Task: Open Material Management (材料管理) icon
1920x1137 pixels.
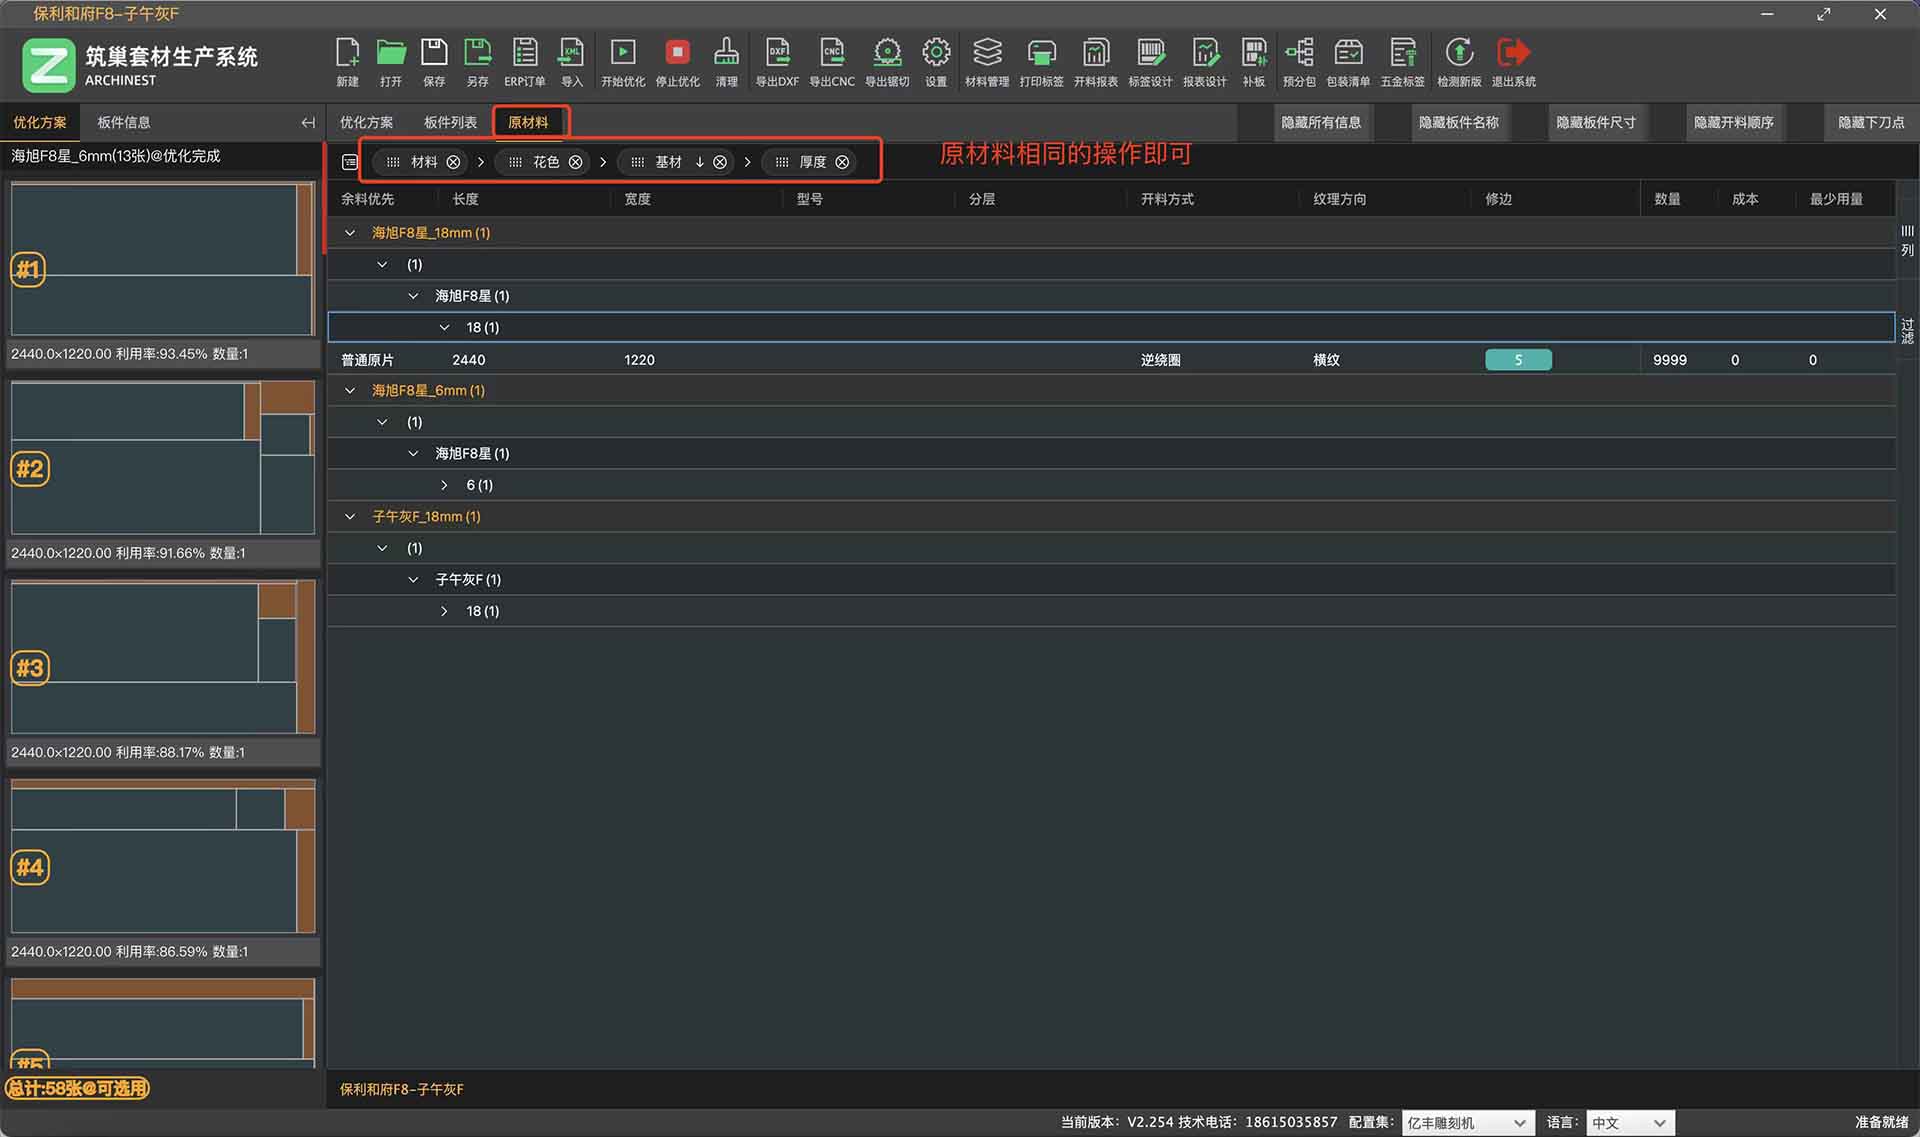Action: tap(987, 53)
